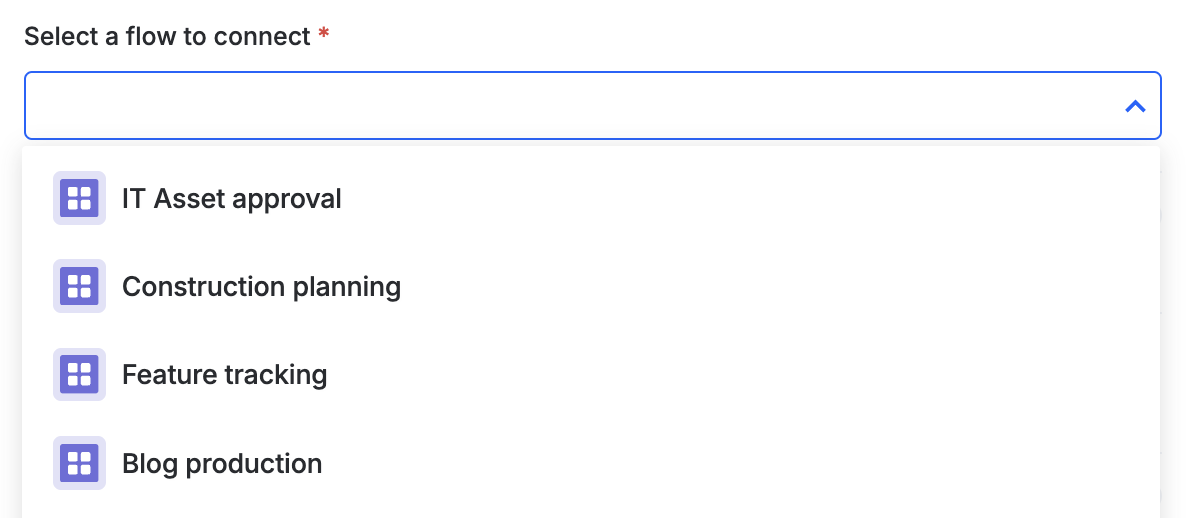The image size is (1190, 518).
Task: Choose the Blog production flow entry
Action: (591, 463)
